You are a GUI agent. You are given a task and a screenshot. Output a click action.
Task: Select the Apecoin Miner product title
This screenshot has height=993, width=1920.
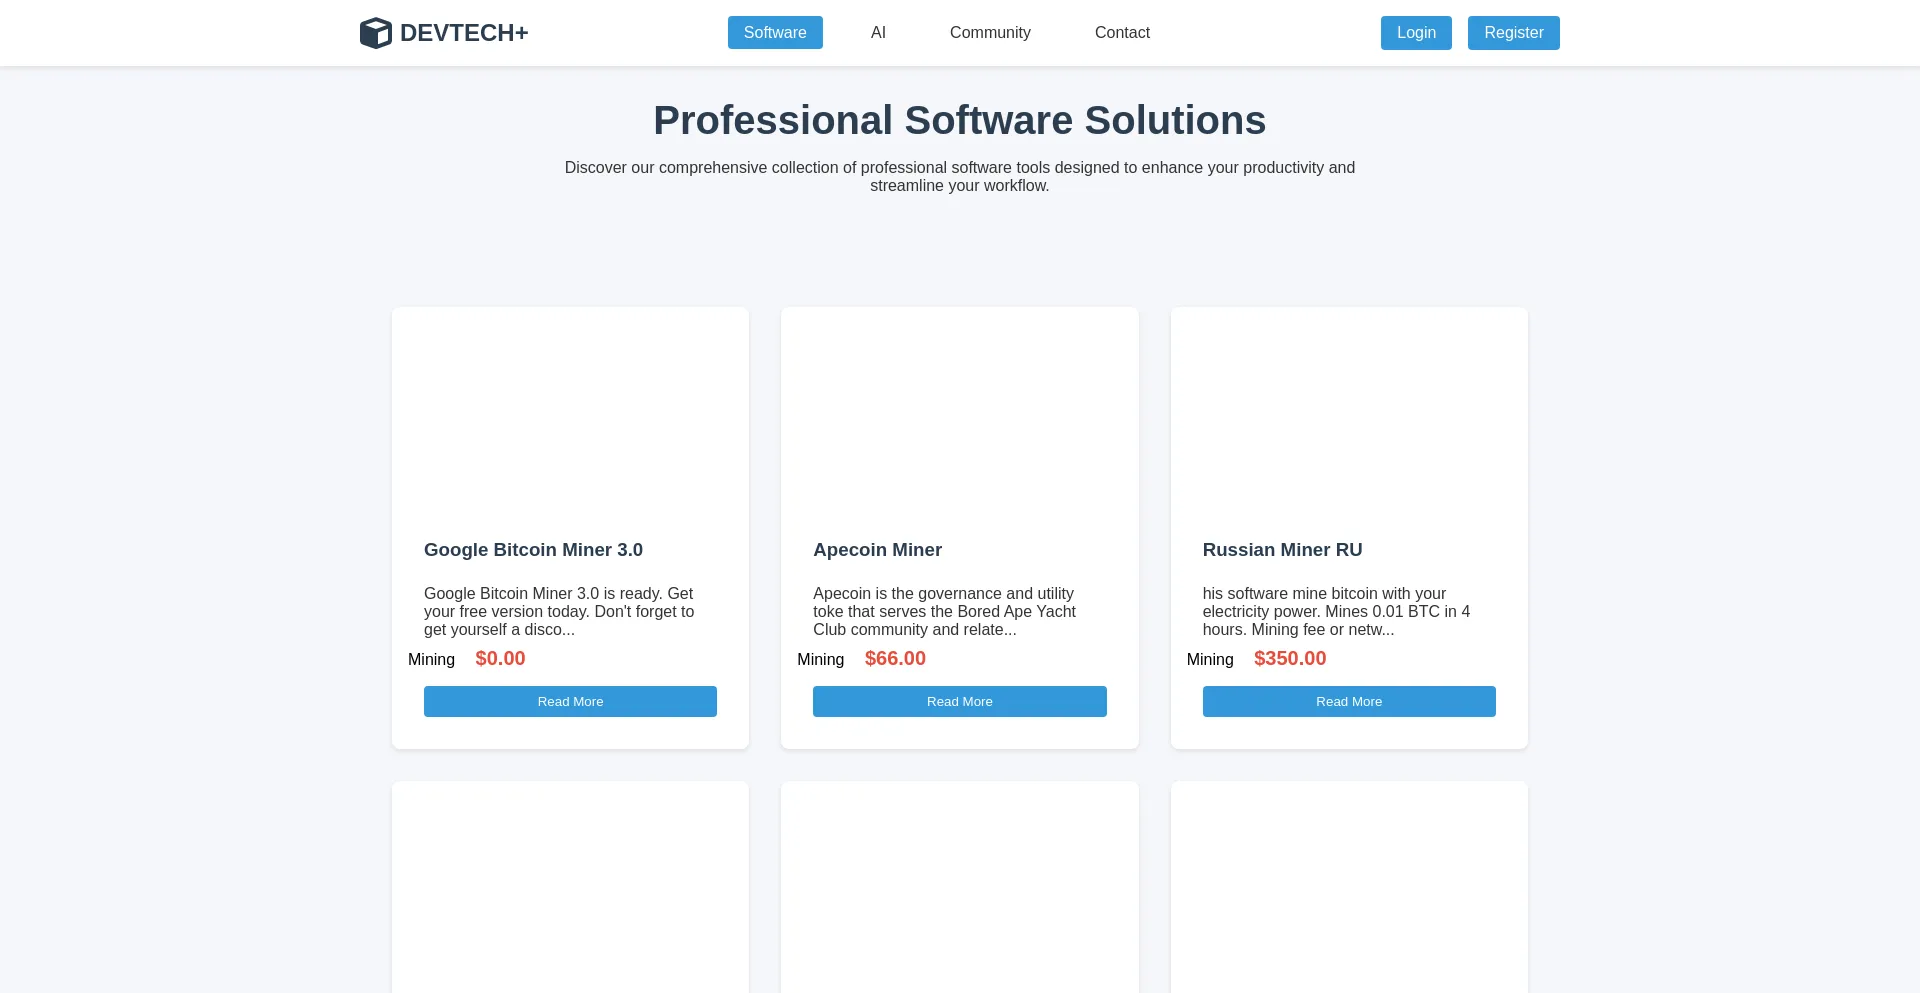pyautogui.click(x=877, y=550)
